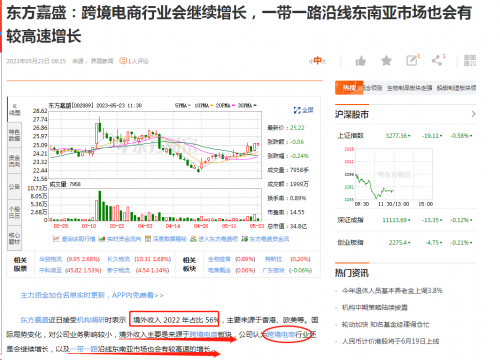Click the share icon
This screenshot has height=360, width=500.
437,60
